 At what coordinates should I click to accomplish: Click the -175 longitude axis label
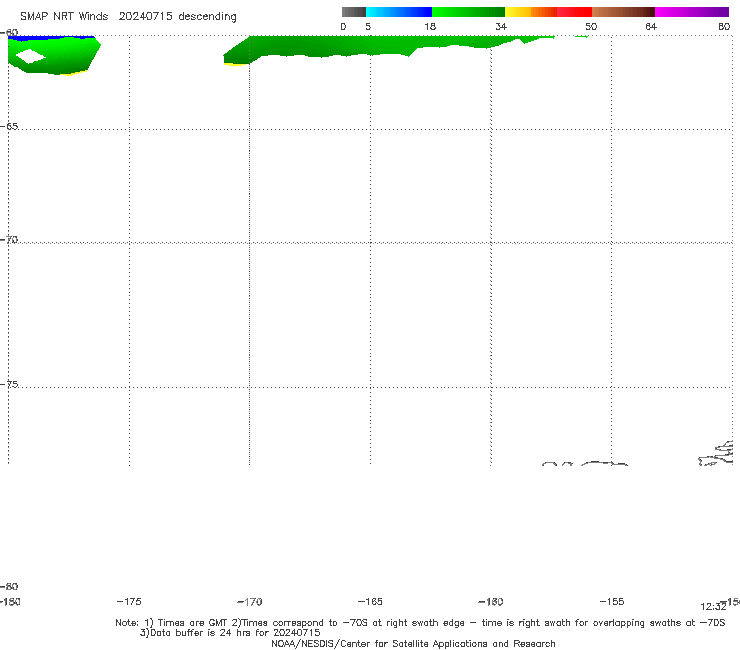tap(129, 601)
